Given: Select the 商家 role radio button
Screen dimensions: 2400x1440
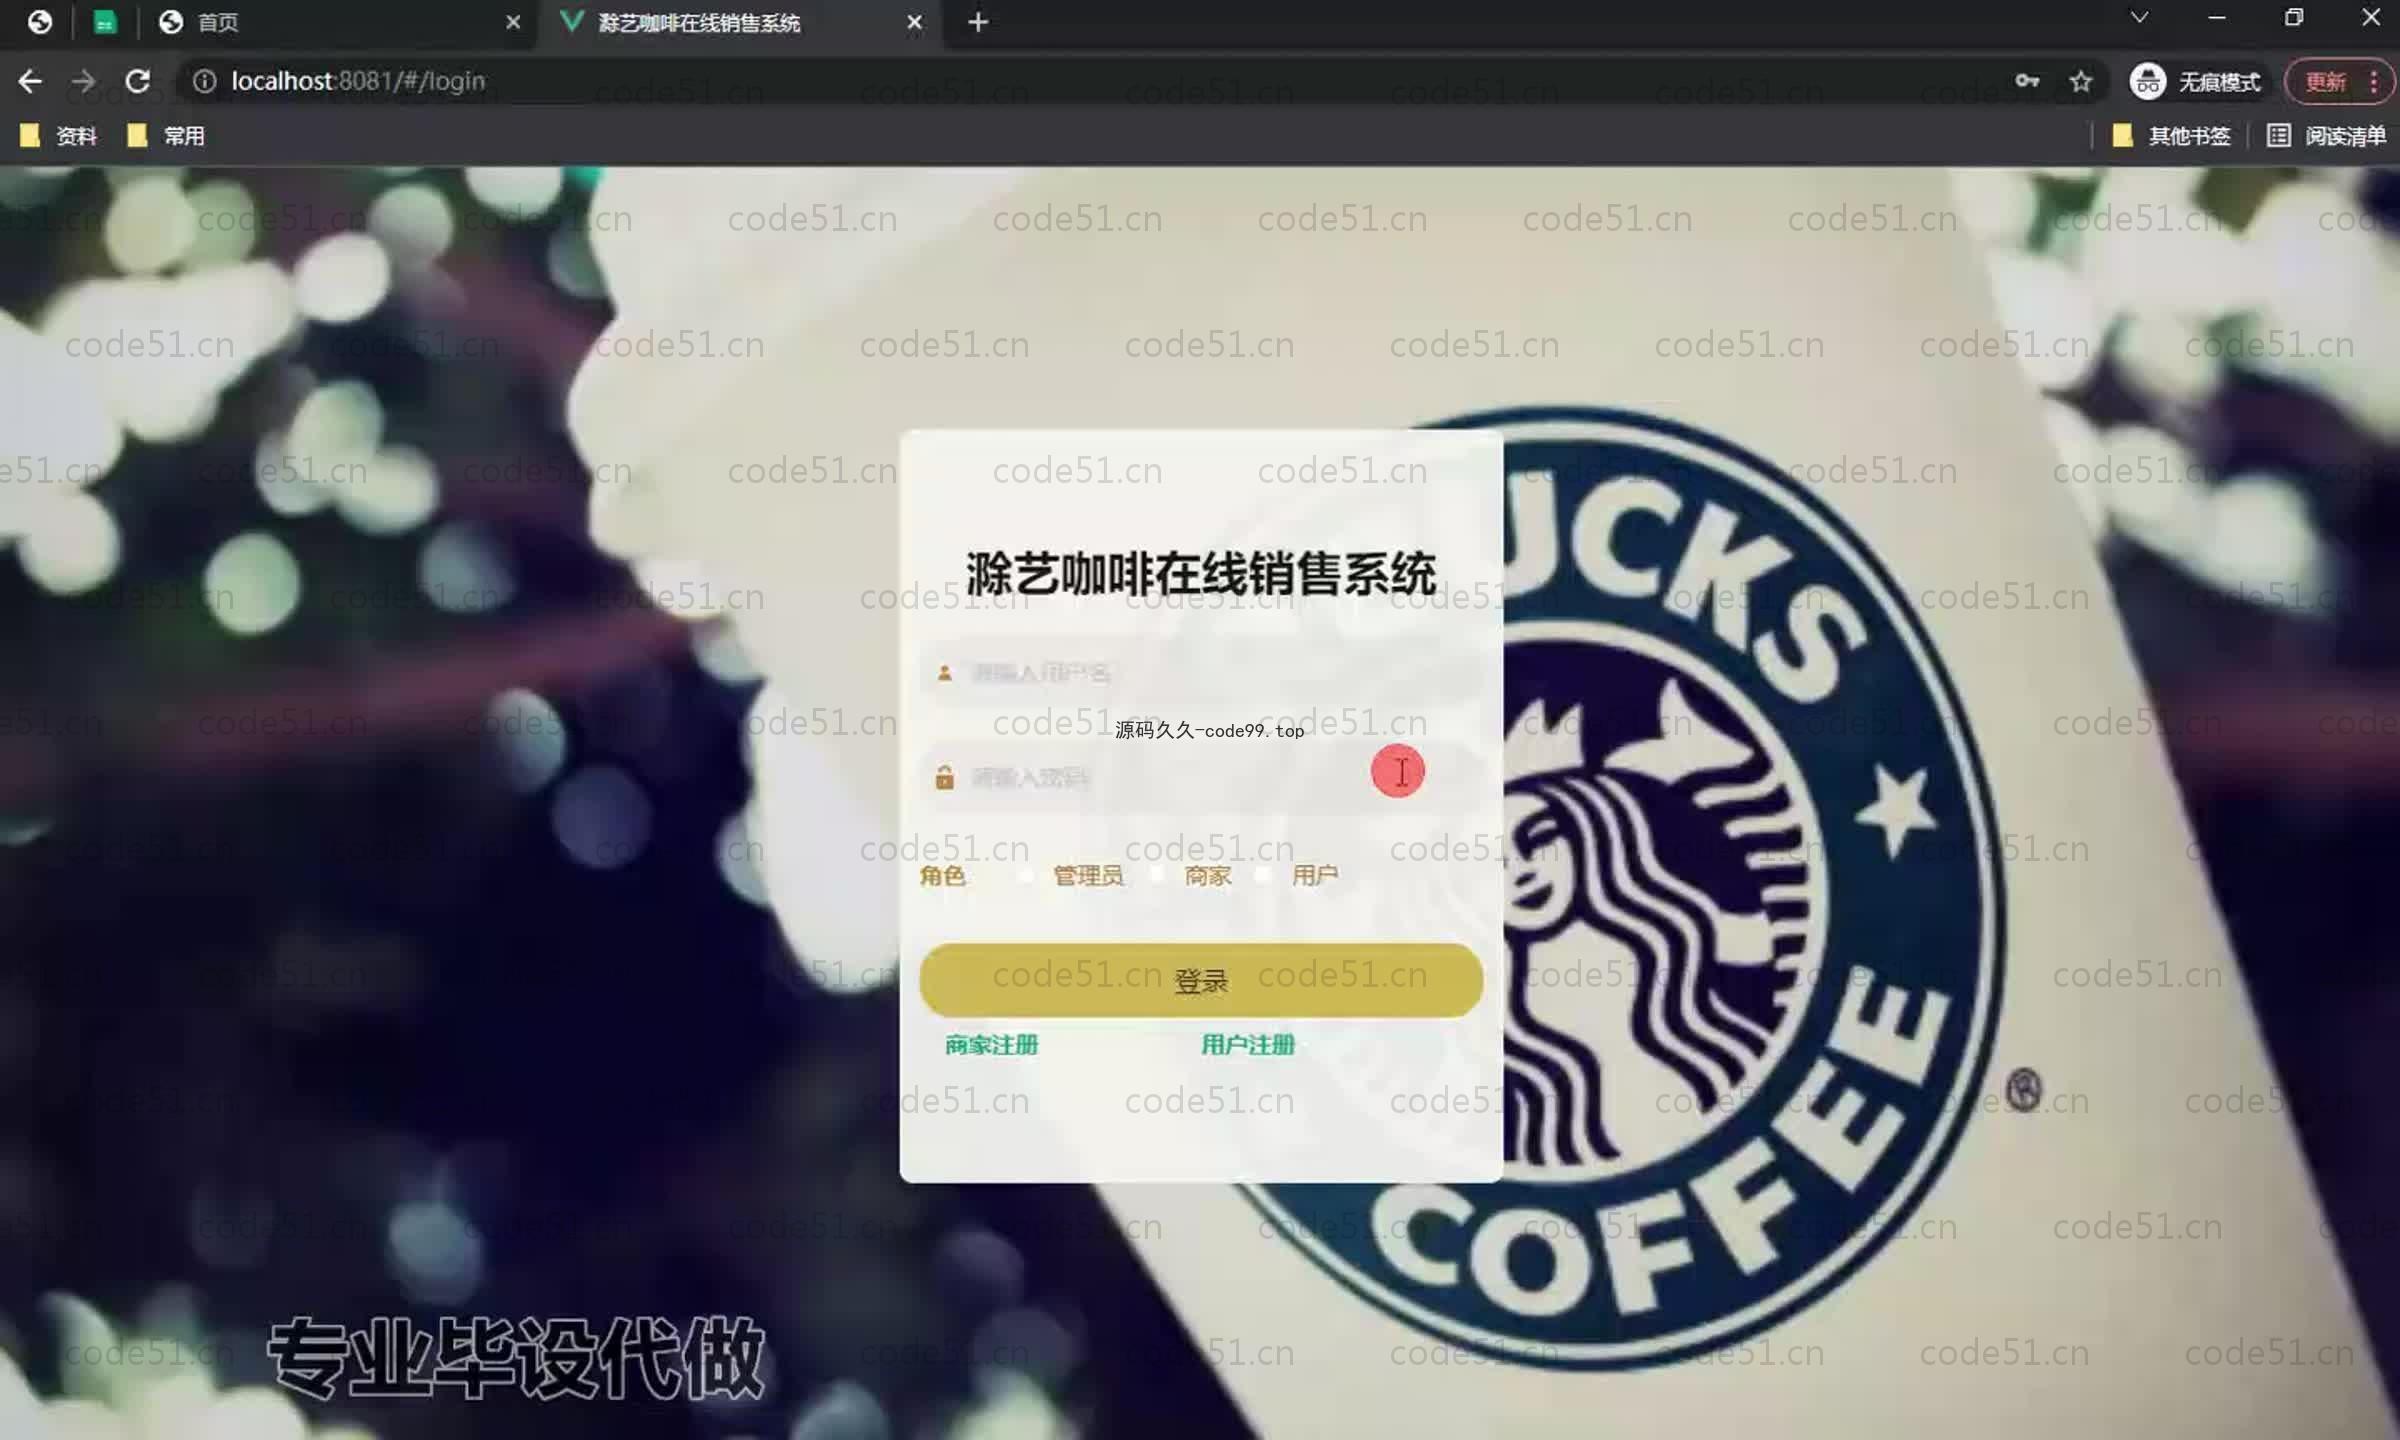Looking at the screenshot, I should 1157,875.
